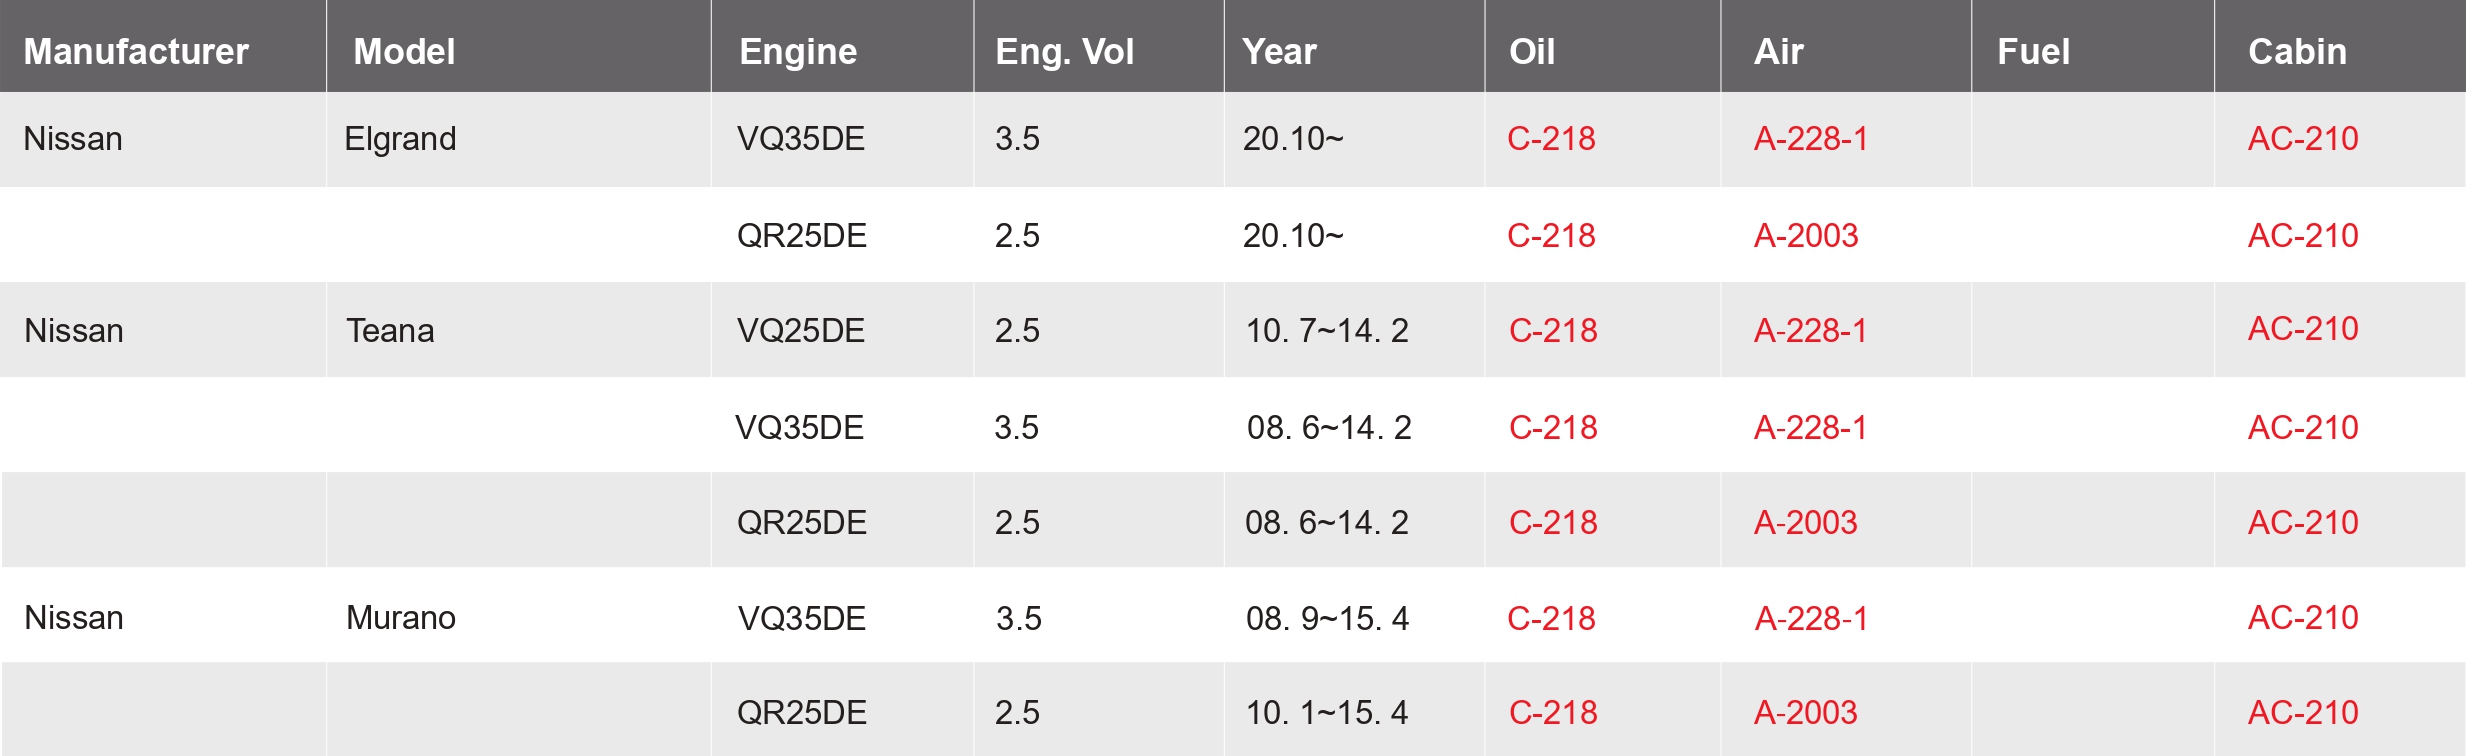Open A-2003 link in Elgrand QR25DE row
2466x756 pixels.
(1806, 235)
